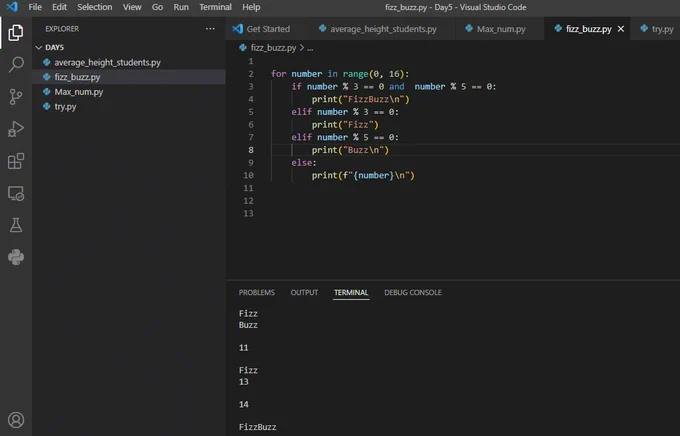This screenshot has height=436, width=680.
Task: Open Remote Explorer icon in activity bar
Action: pos(16,193)
